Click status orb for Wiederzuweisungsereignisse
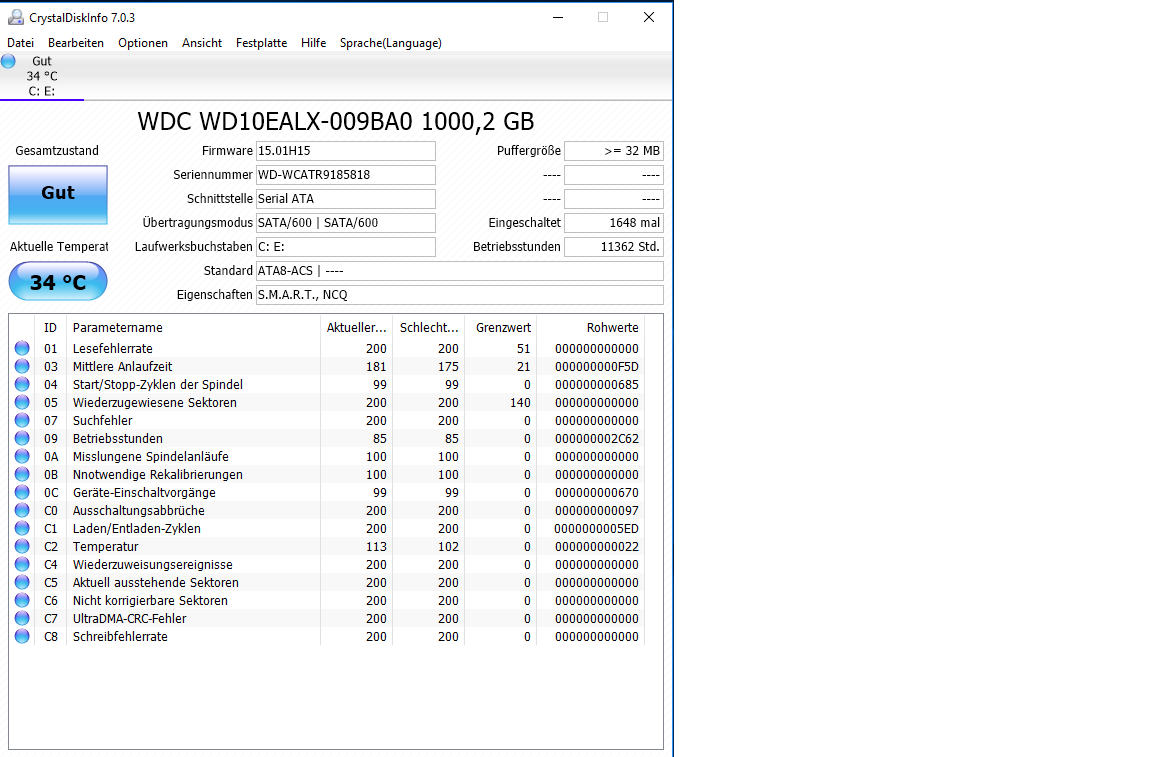1152x757 pixels. [x=22, y=564]
